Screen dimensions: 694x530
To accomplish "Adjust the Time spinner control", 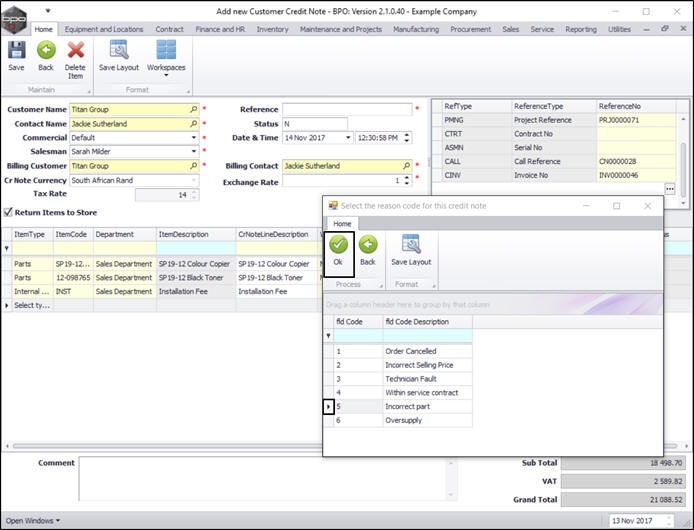I will (x=407, y=138).
